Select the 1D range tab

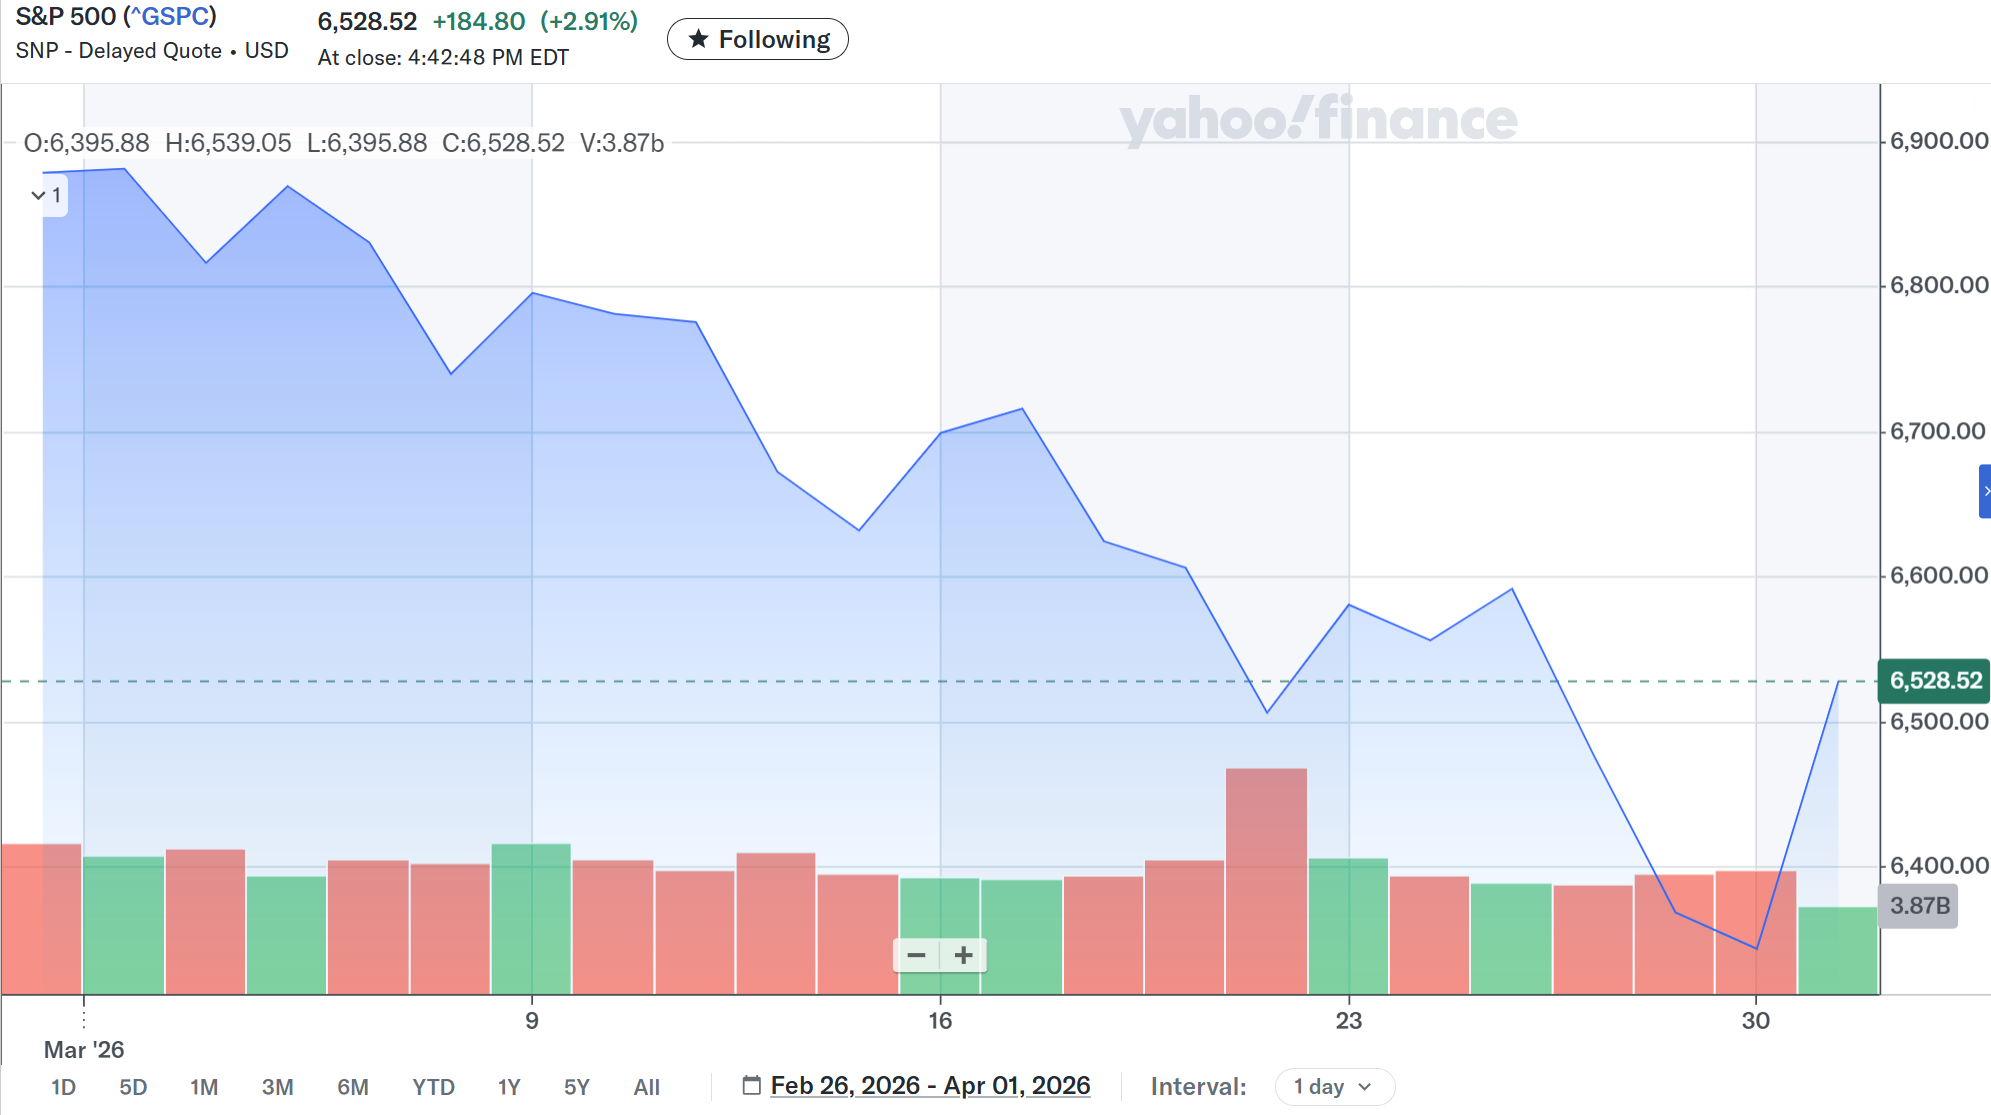coord(63,1087)
